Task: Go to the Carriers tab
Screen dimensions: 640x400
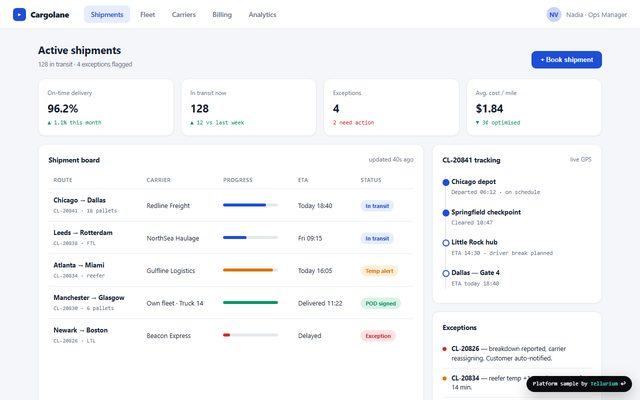Action: 184,15
